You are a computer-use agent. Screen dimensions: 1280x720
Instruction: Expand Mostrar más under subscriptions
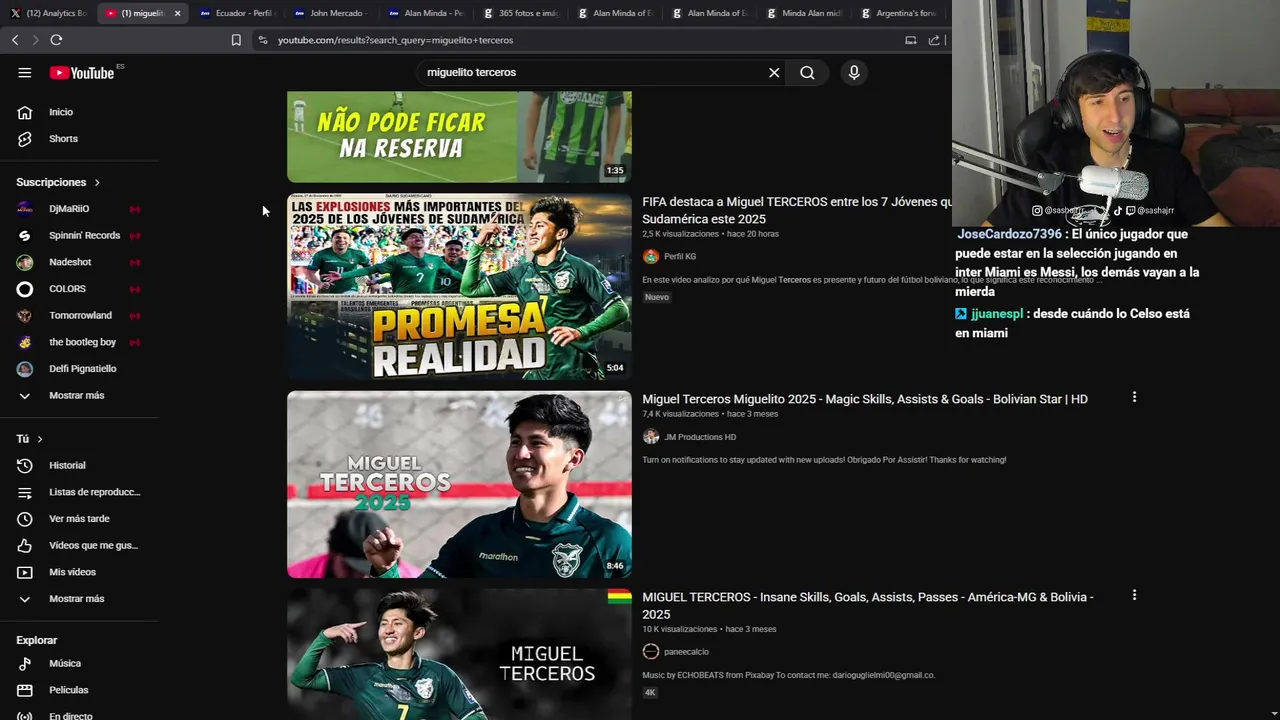(x=78, y=395)
